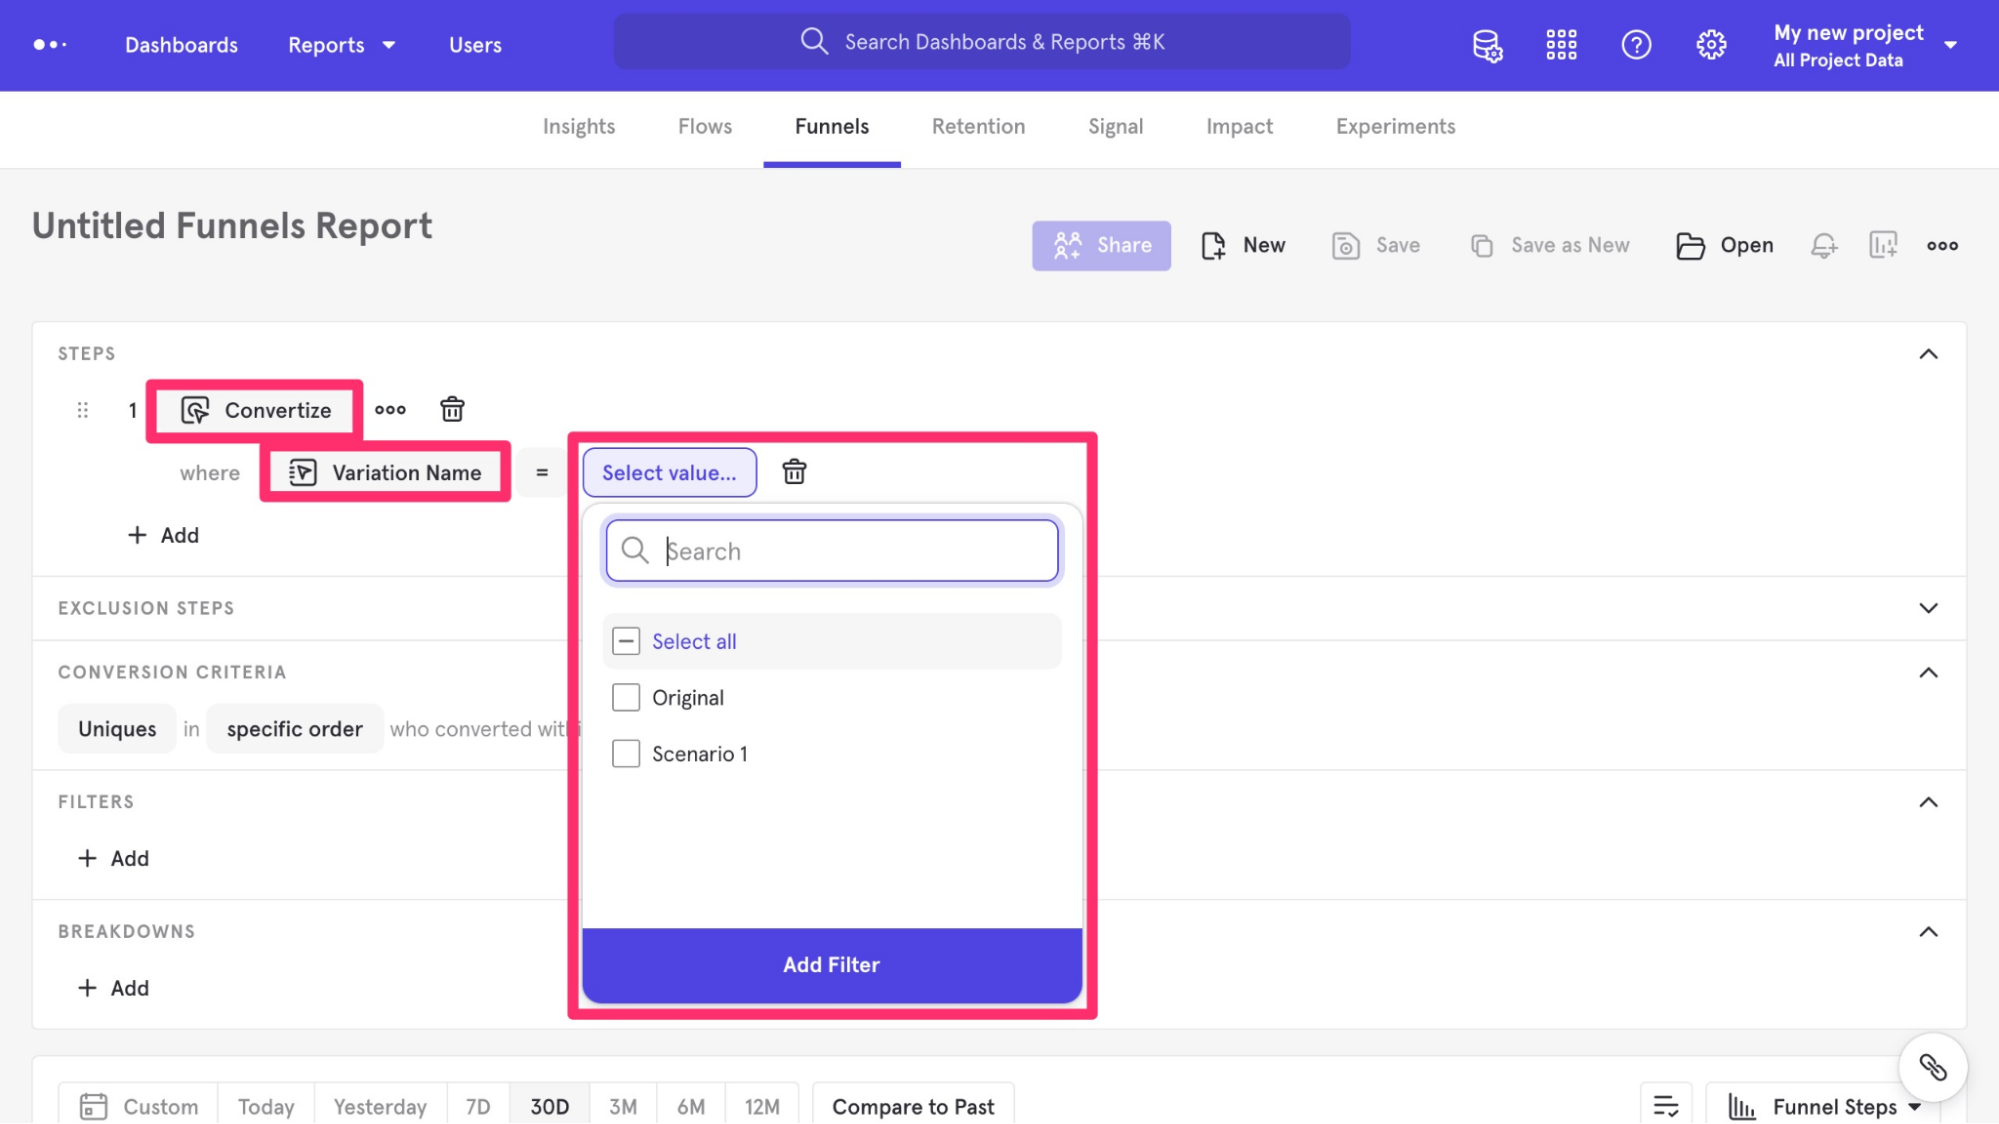Viewport: 1999px width, 1124px height.
Task: Expand the Exclusion Steps section
Action: pyautogui.click(x=1928, y=608)
